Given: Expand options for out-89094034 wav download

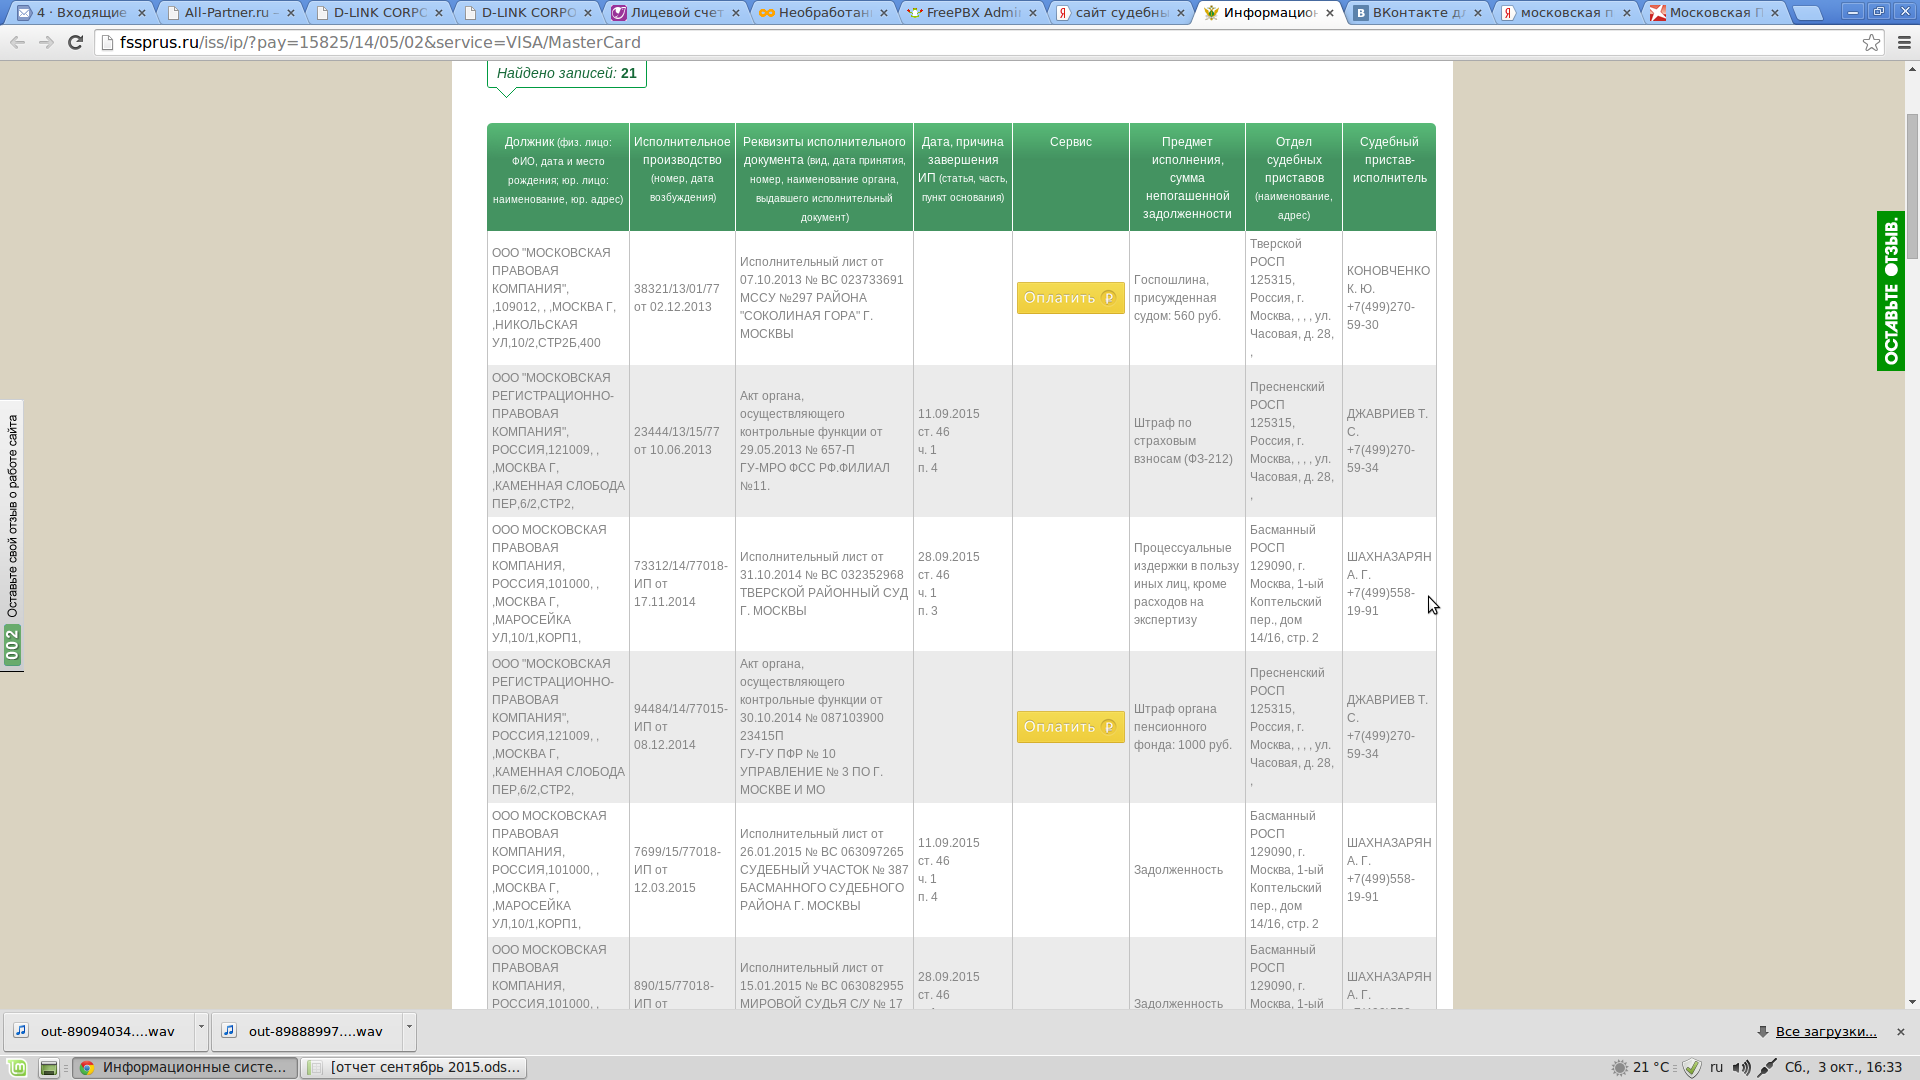Looking at the screenshot, I should tap(201, 1028).
